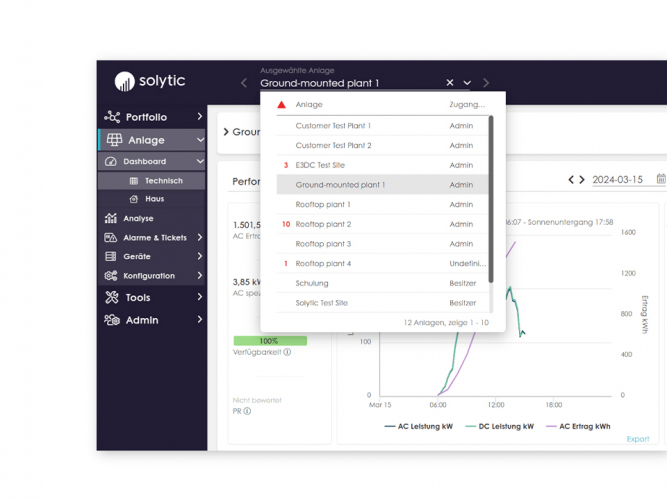Open the Technisch dashboard

(152, 181)
